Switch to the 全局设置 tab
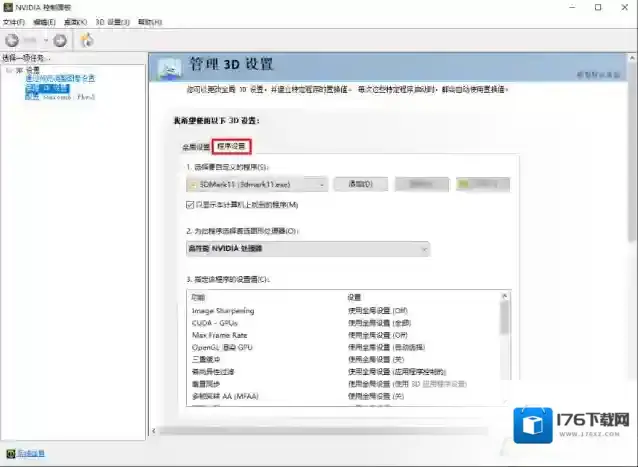 (x=196, y=147)
